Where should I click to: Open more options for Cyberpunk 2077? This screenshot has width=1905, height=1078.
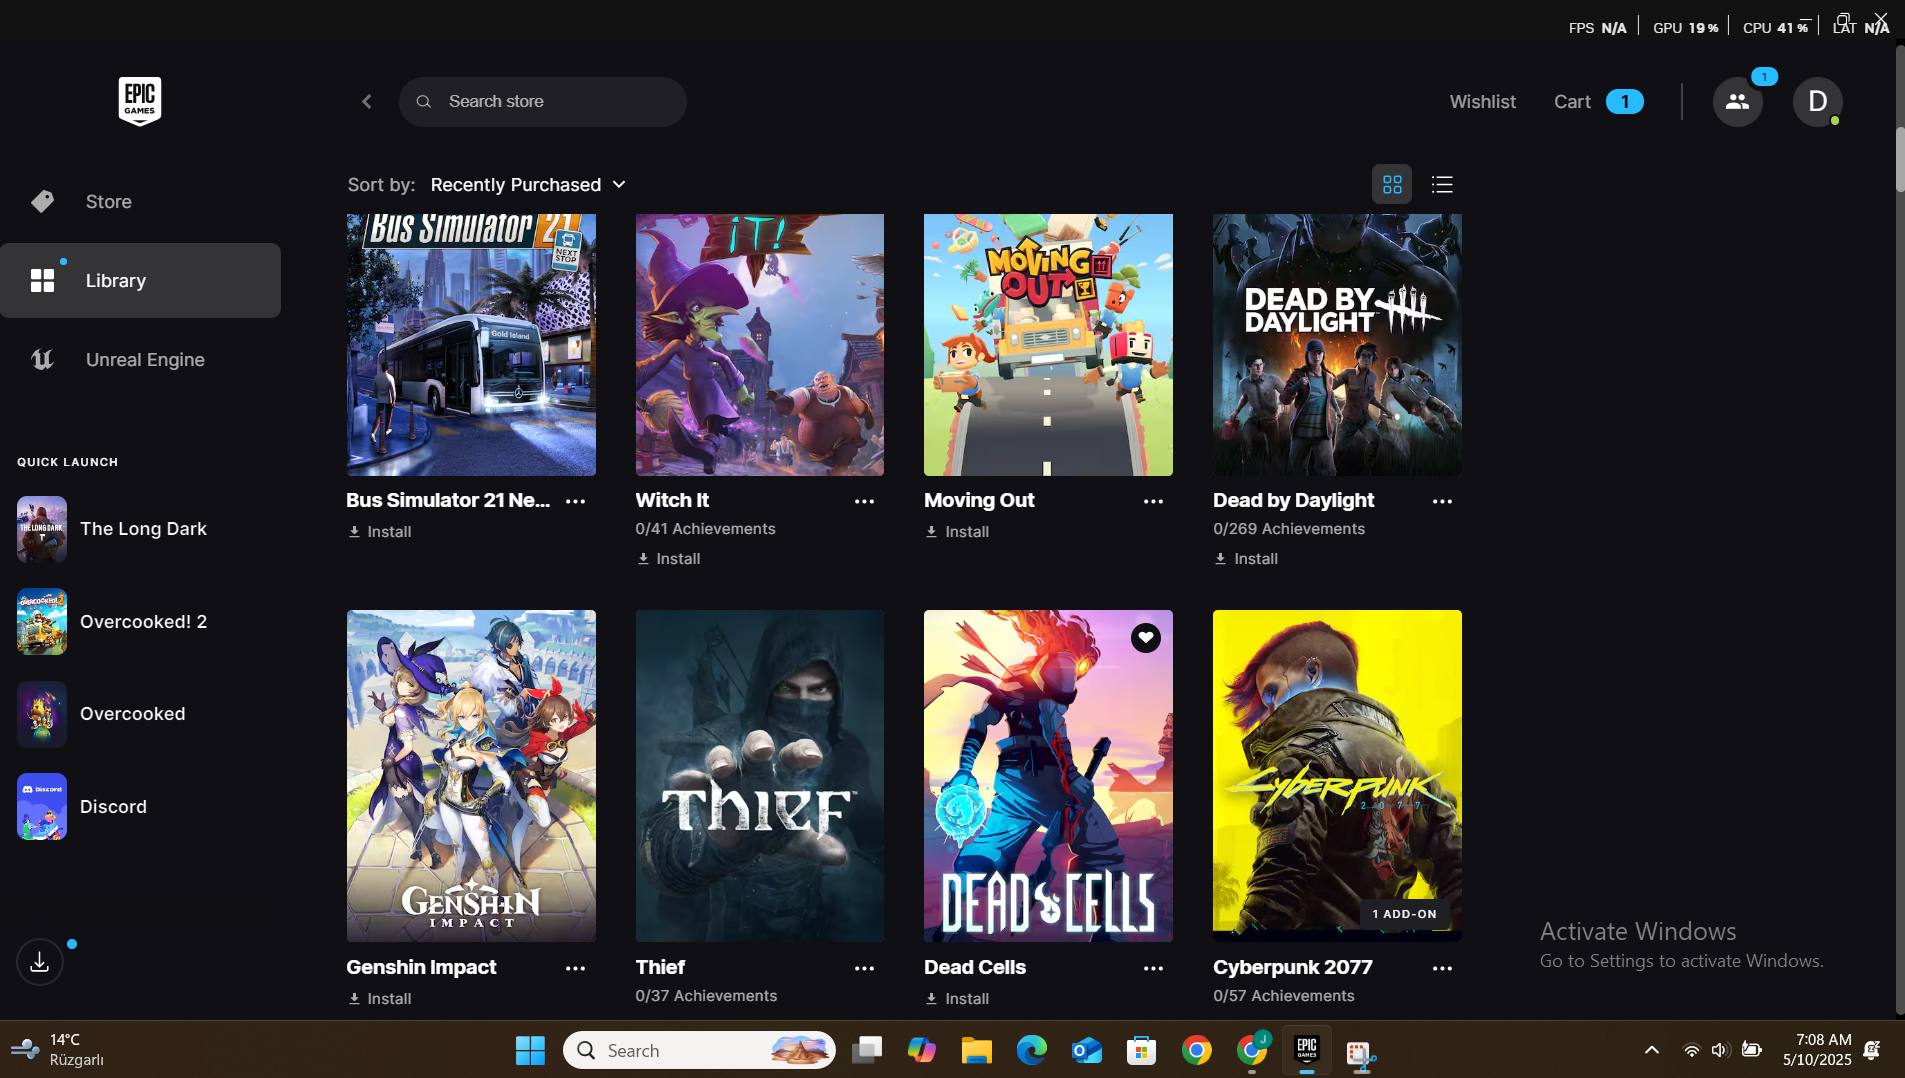tap(1442, 968)
